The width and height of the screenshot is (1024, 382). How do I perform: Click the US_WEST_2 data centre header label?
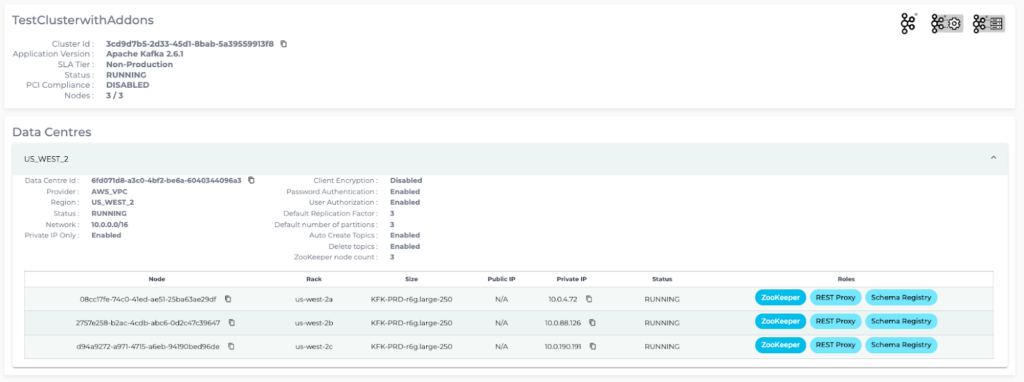coord(46,159)
